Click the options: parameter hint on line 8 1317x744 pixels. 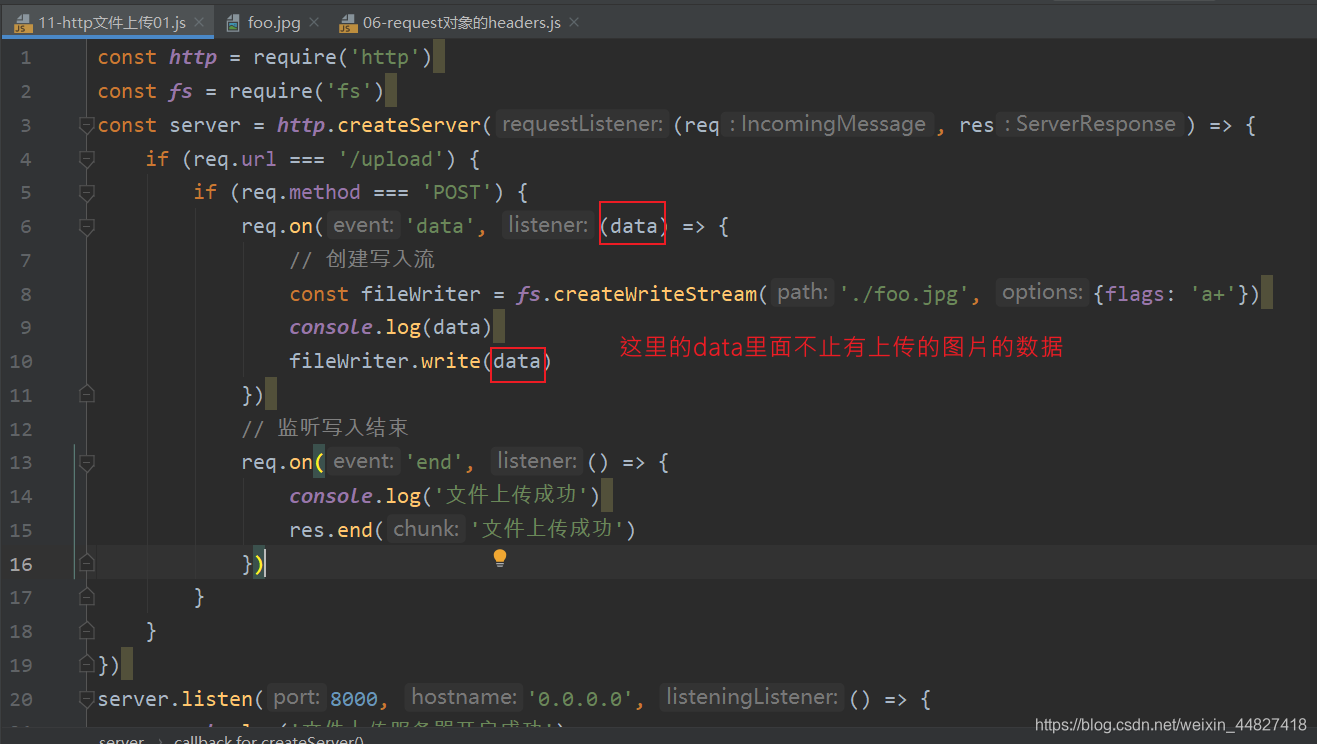pos(1042,293)
